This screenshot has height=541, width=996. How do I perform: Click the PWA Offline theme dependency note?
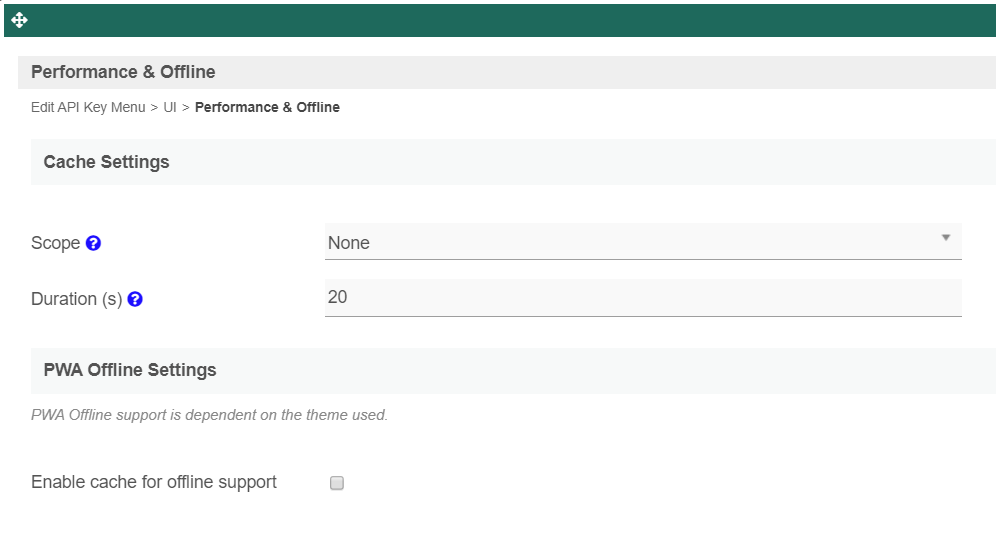209,415
